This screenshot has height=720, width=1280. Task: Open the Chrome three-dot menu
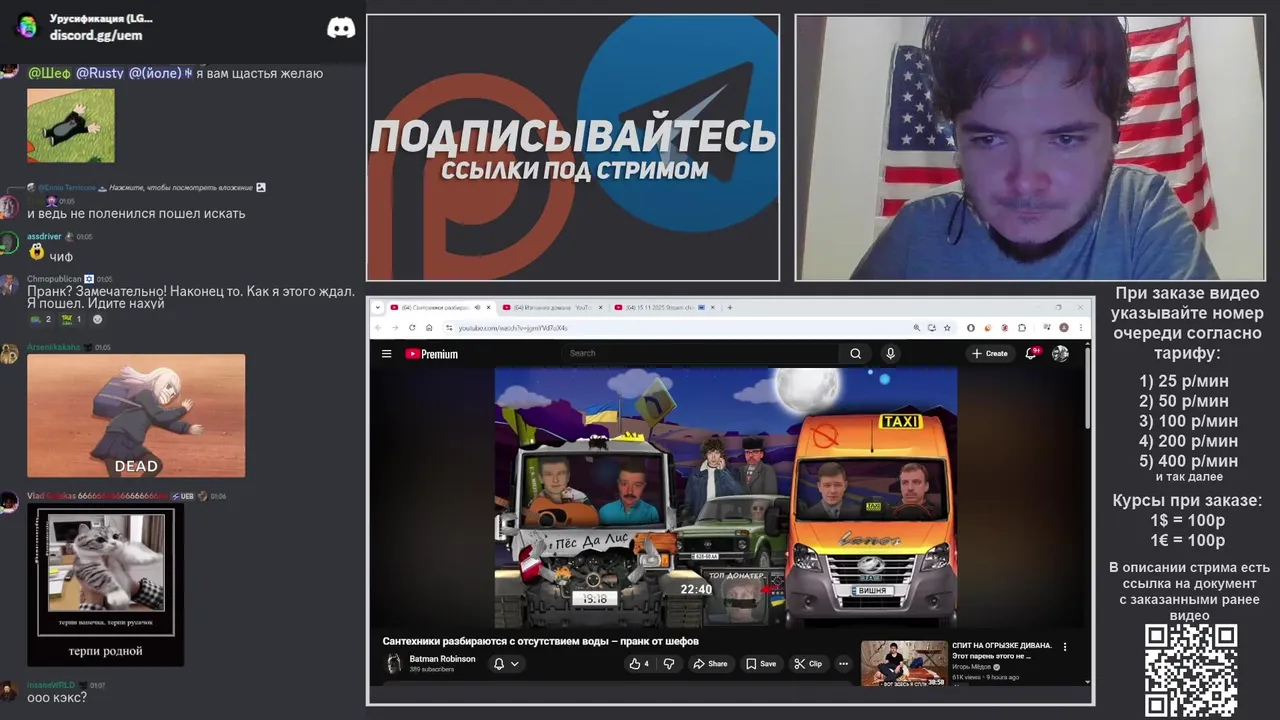pyautogui.click(x=1081, y=328)
